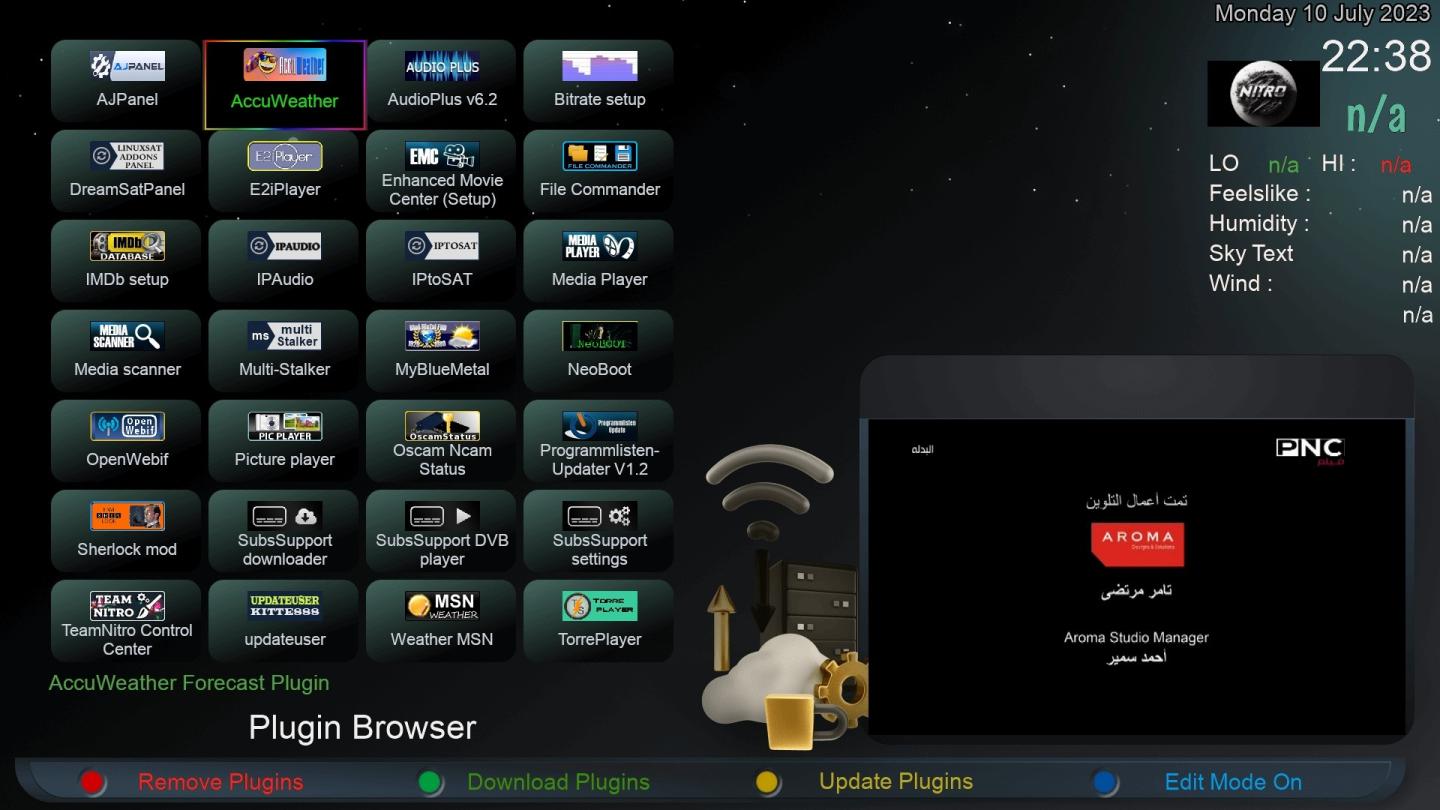Launch DreamSatPanel plugin

pos(127,171)
